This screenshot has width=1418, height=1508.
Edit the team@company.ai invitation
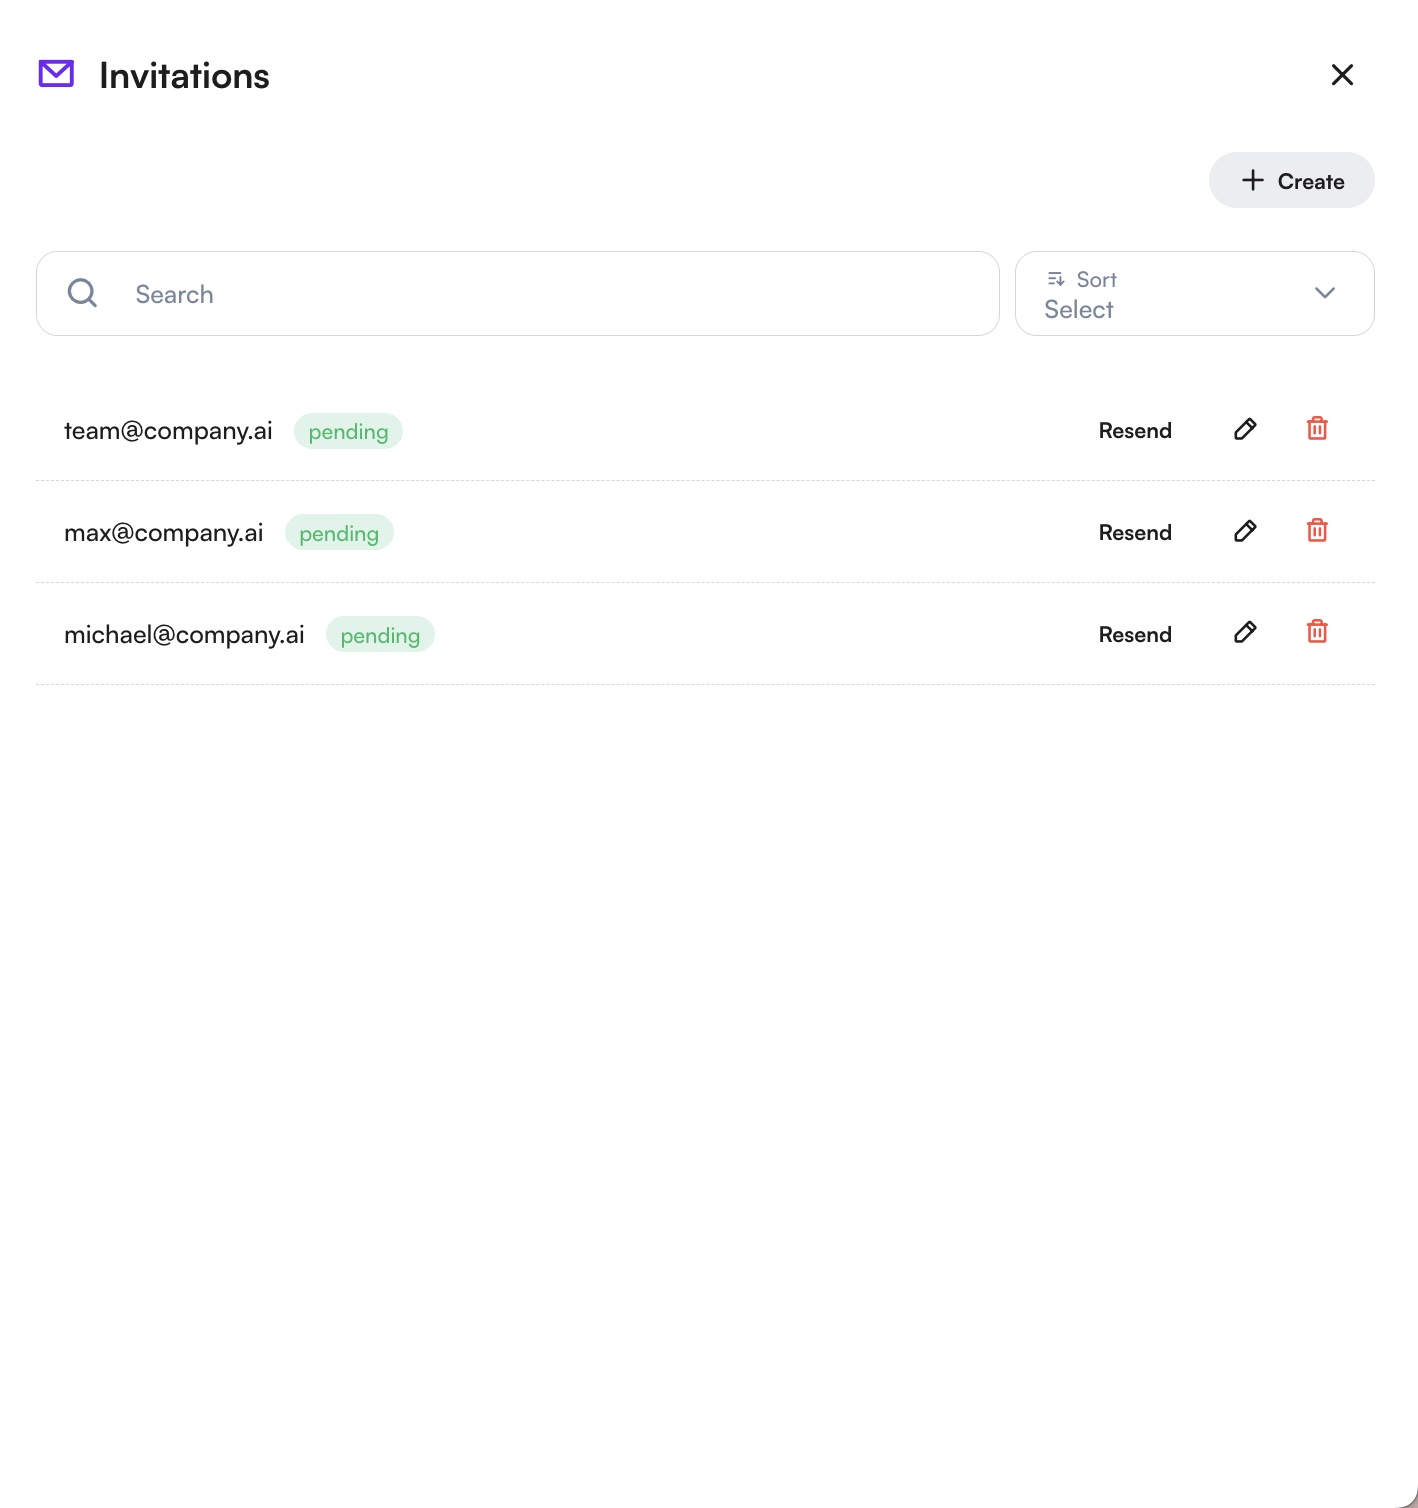(x=1245, y=429)
